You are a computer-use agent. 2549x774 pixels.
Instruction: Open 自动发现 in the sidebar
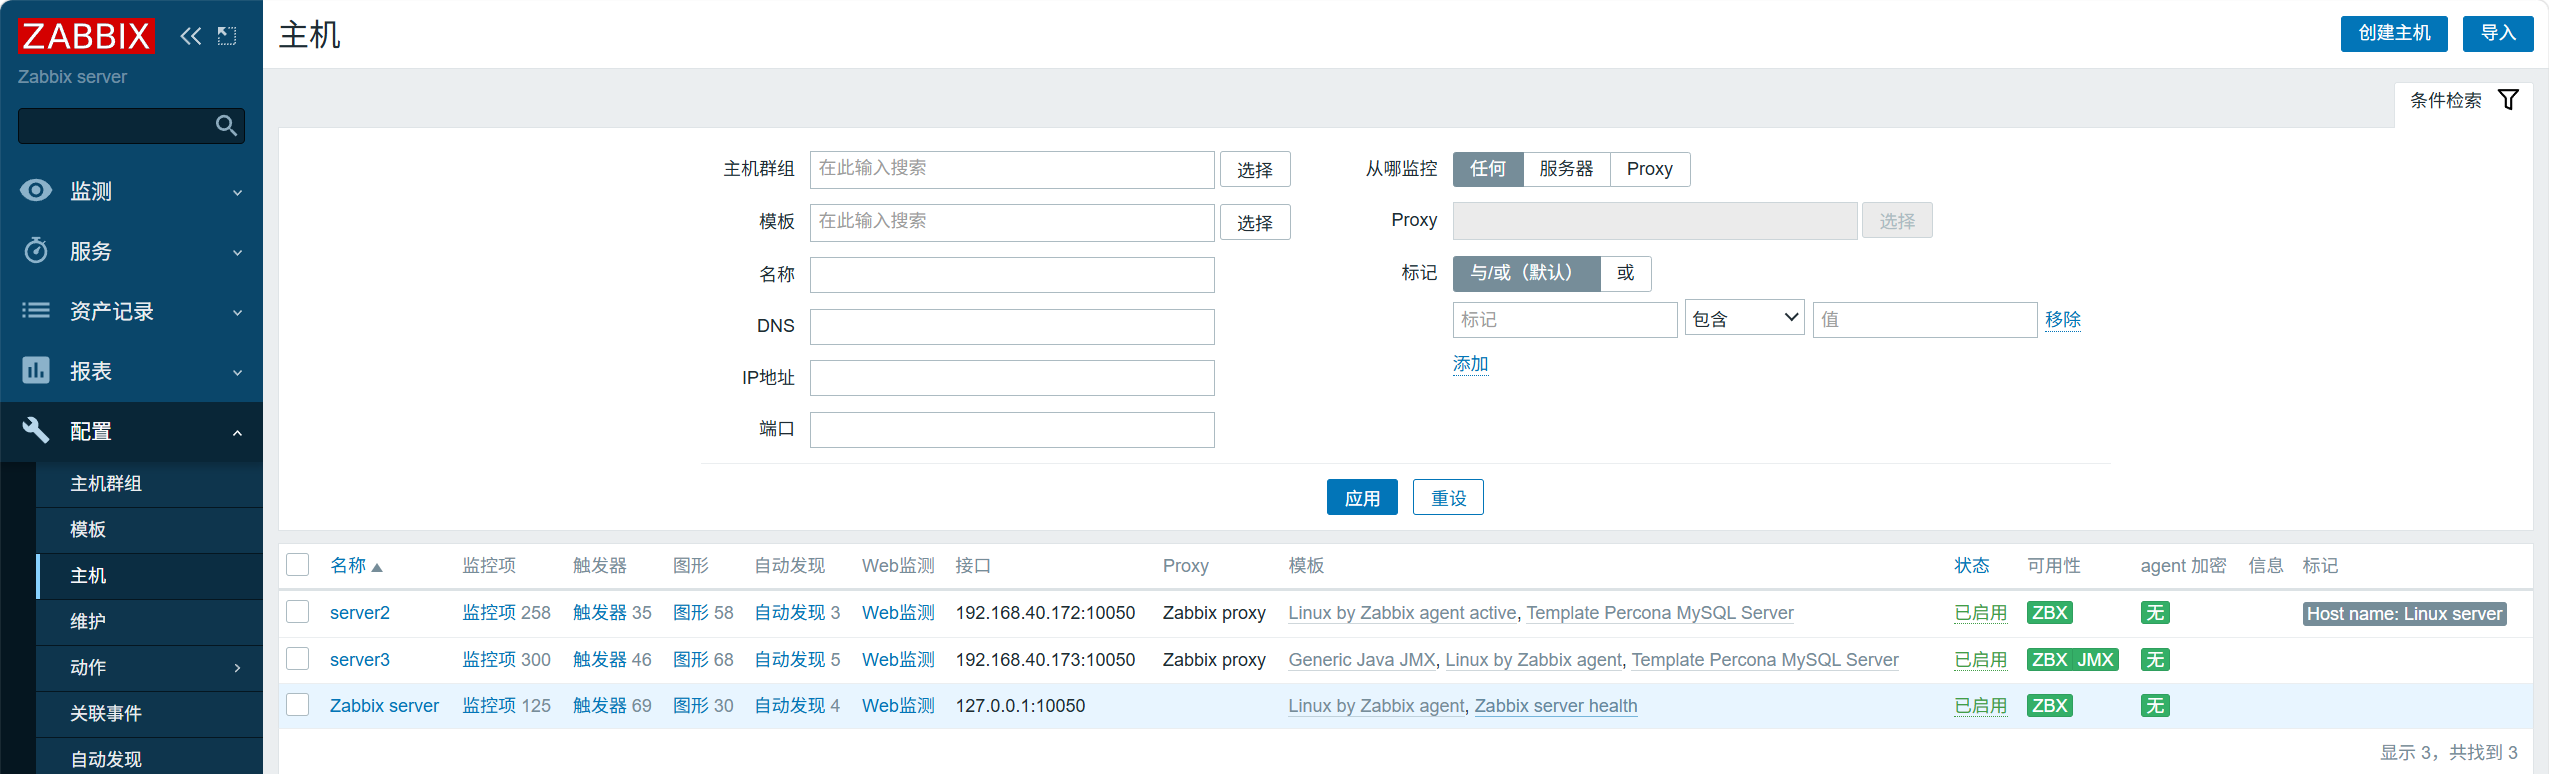coord(106,759)
